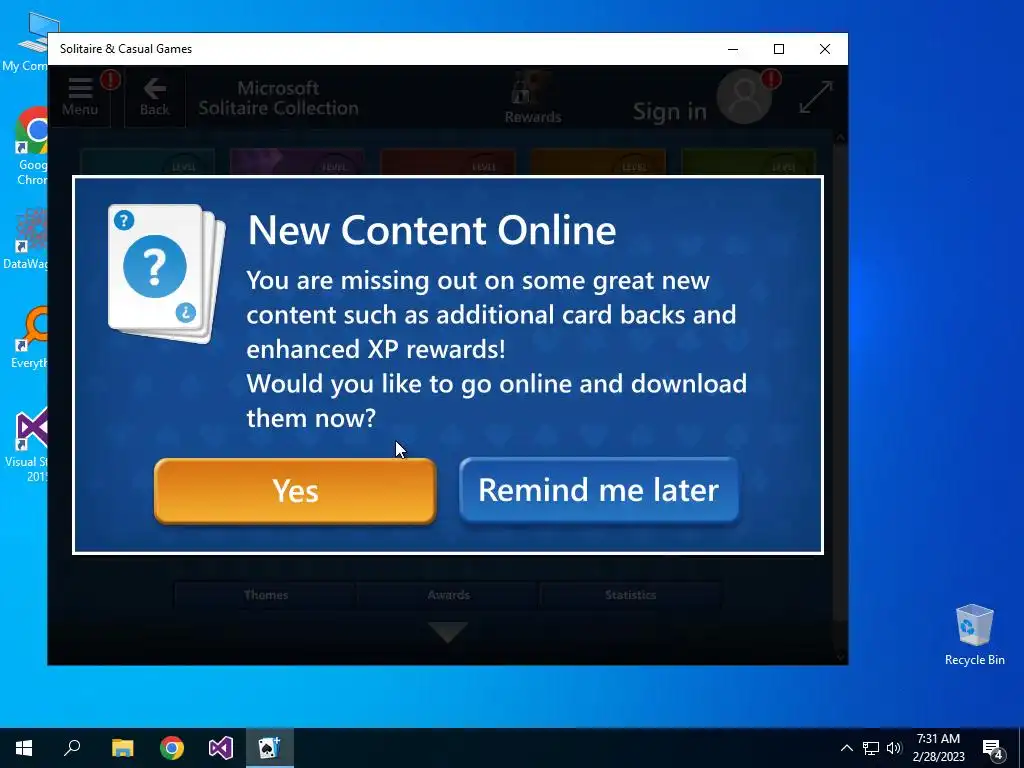Open the Solitaire hamburger Menu icon
The image size is (1024, 768).
click(x=80, y=97)
